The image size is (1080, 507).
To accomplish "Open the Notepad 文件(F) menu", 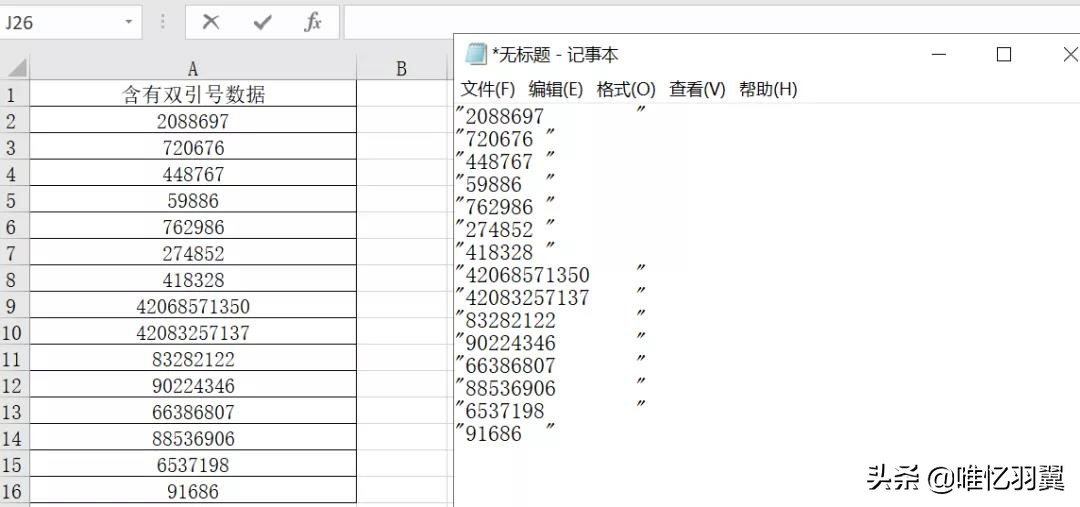I will point(488,90).
